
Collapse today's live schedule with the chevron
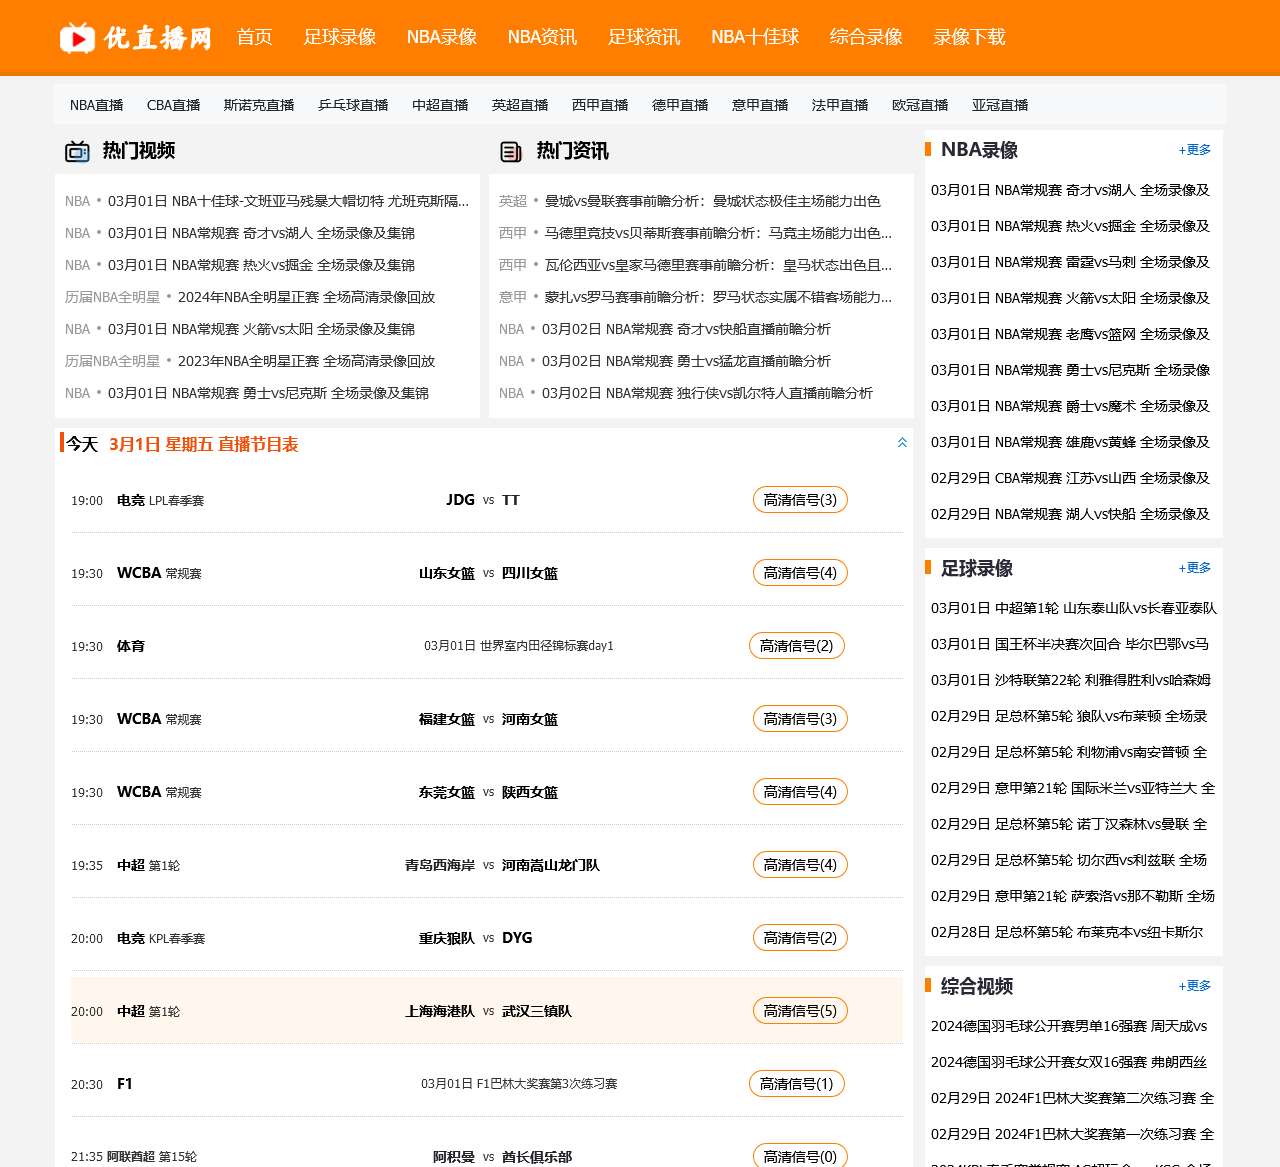(x=902, y=443)
